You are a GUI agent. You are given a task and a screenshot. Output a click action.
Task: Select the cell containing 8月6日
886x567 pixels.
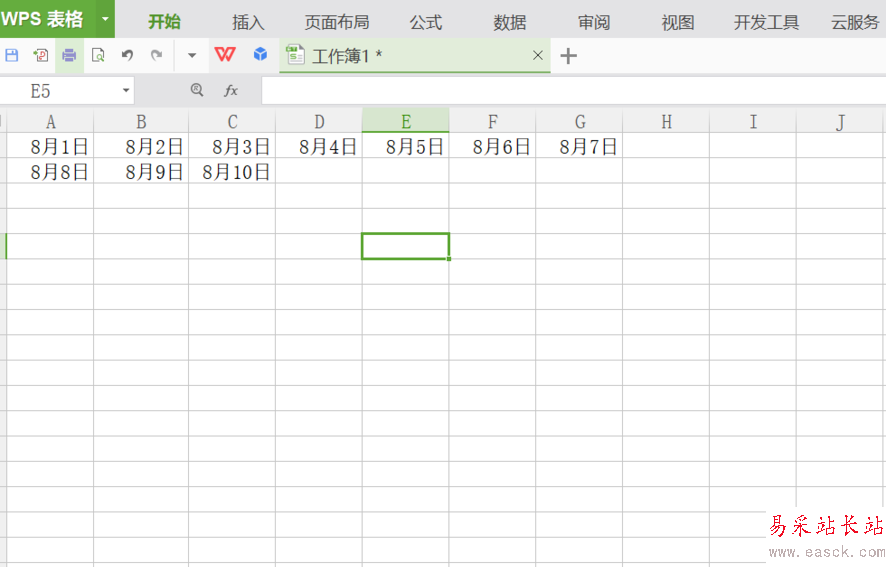coord(493,146)
